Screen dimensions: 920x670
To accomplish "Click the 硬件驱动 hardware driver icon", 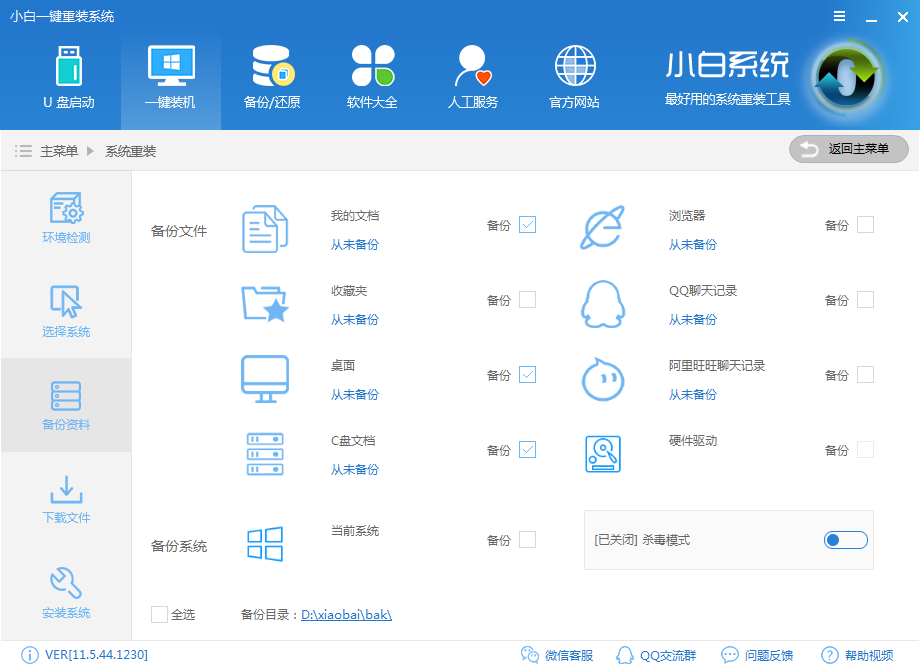I will [602, 453].
